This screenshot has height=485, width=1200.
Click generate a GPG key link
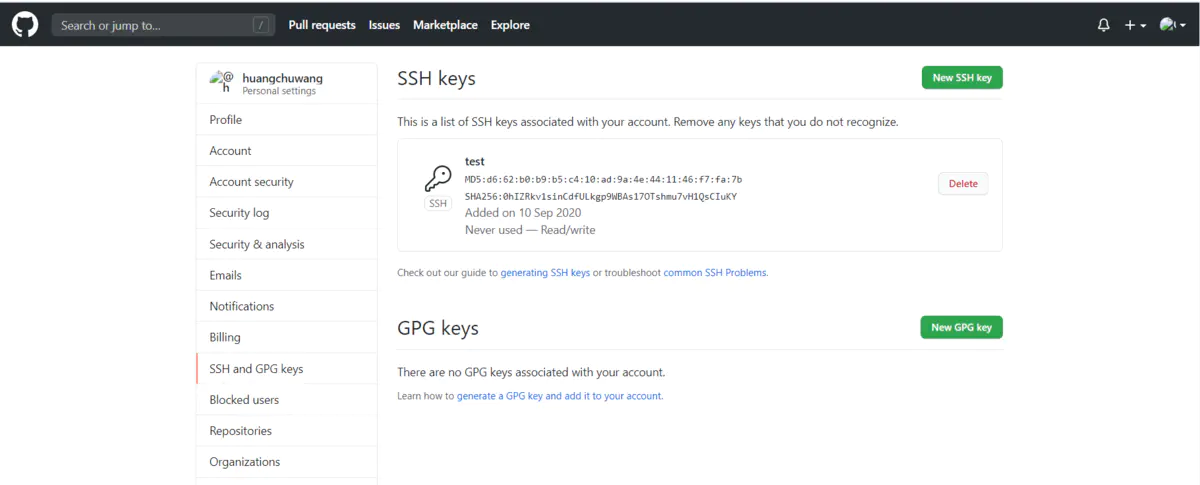click(x=559, y=396)
